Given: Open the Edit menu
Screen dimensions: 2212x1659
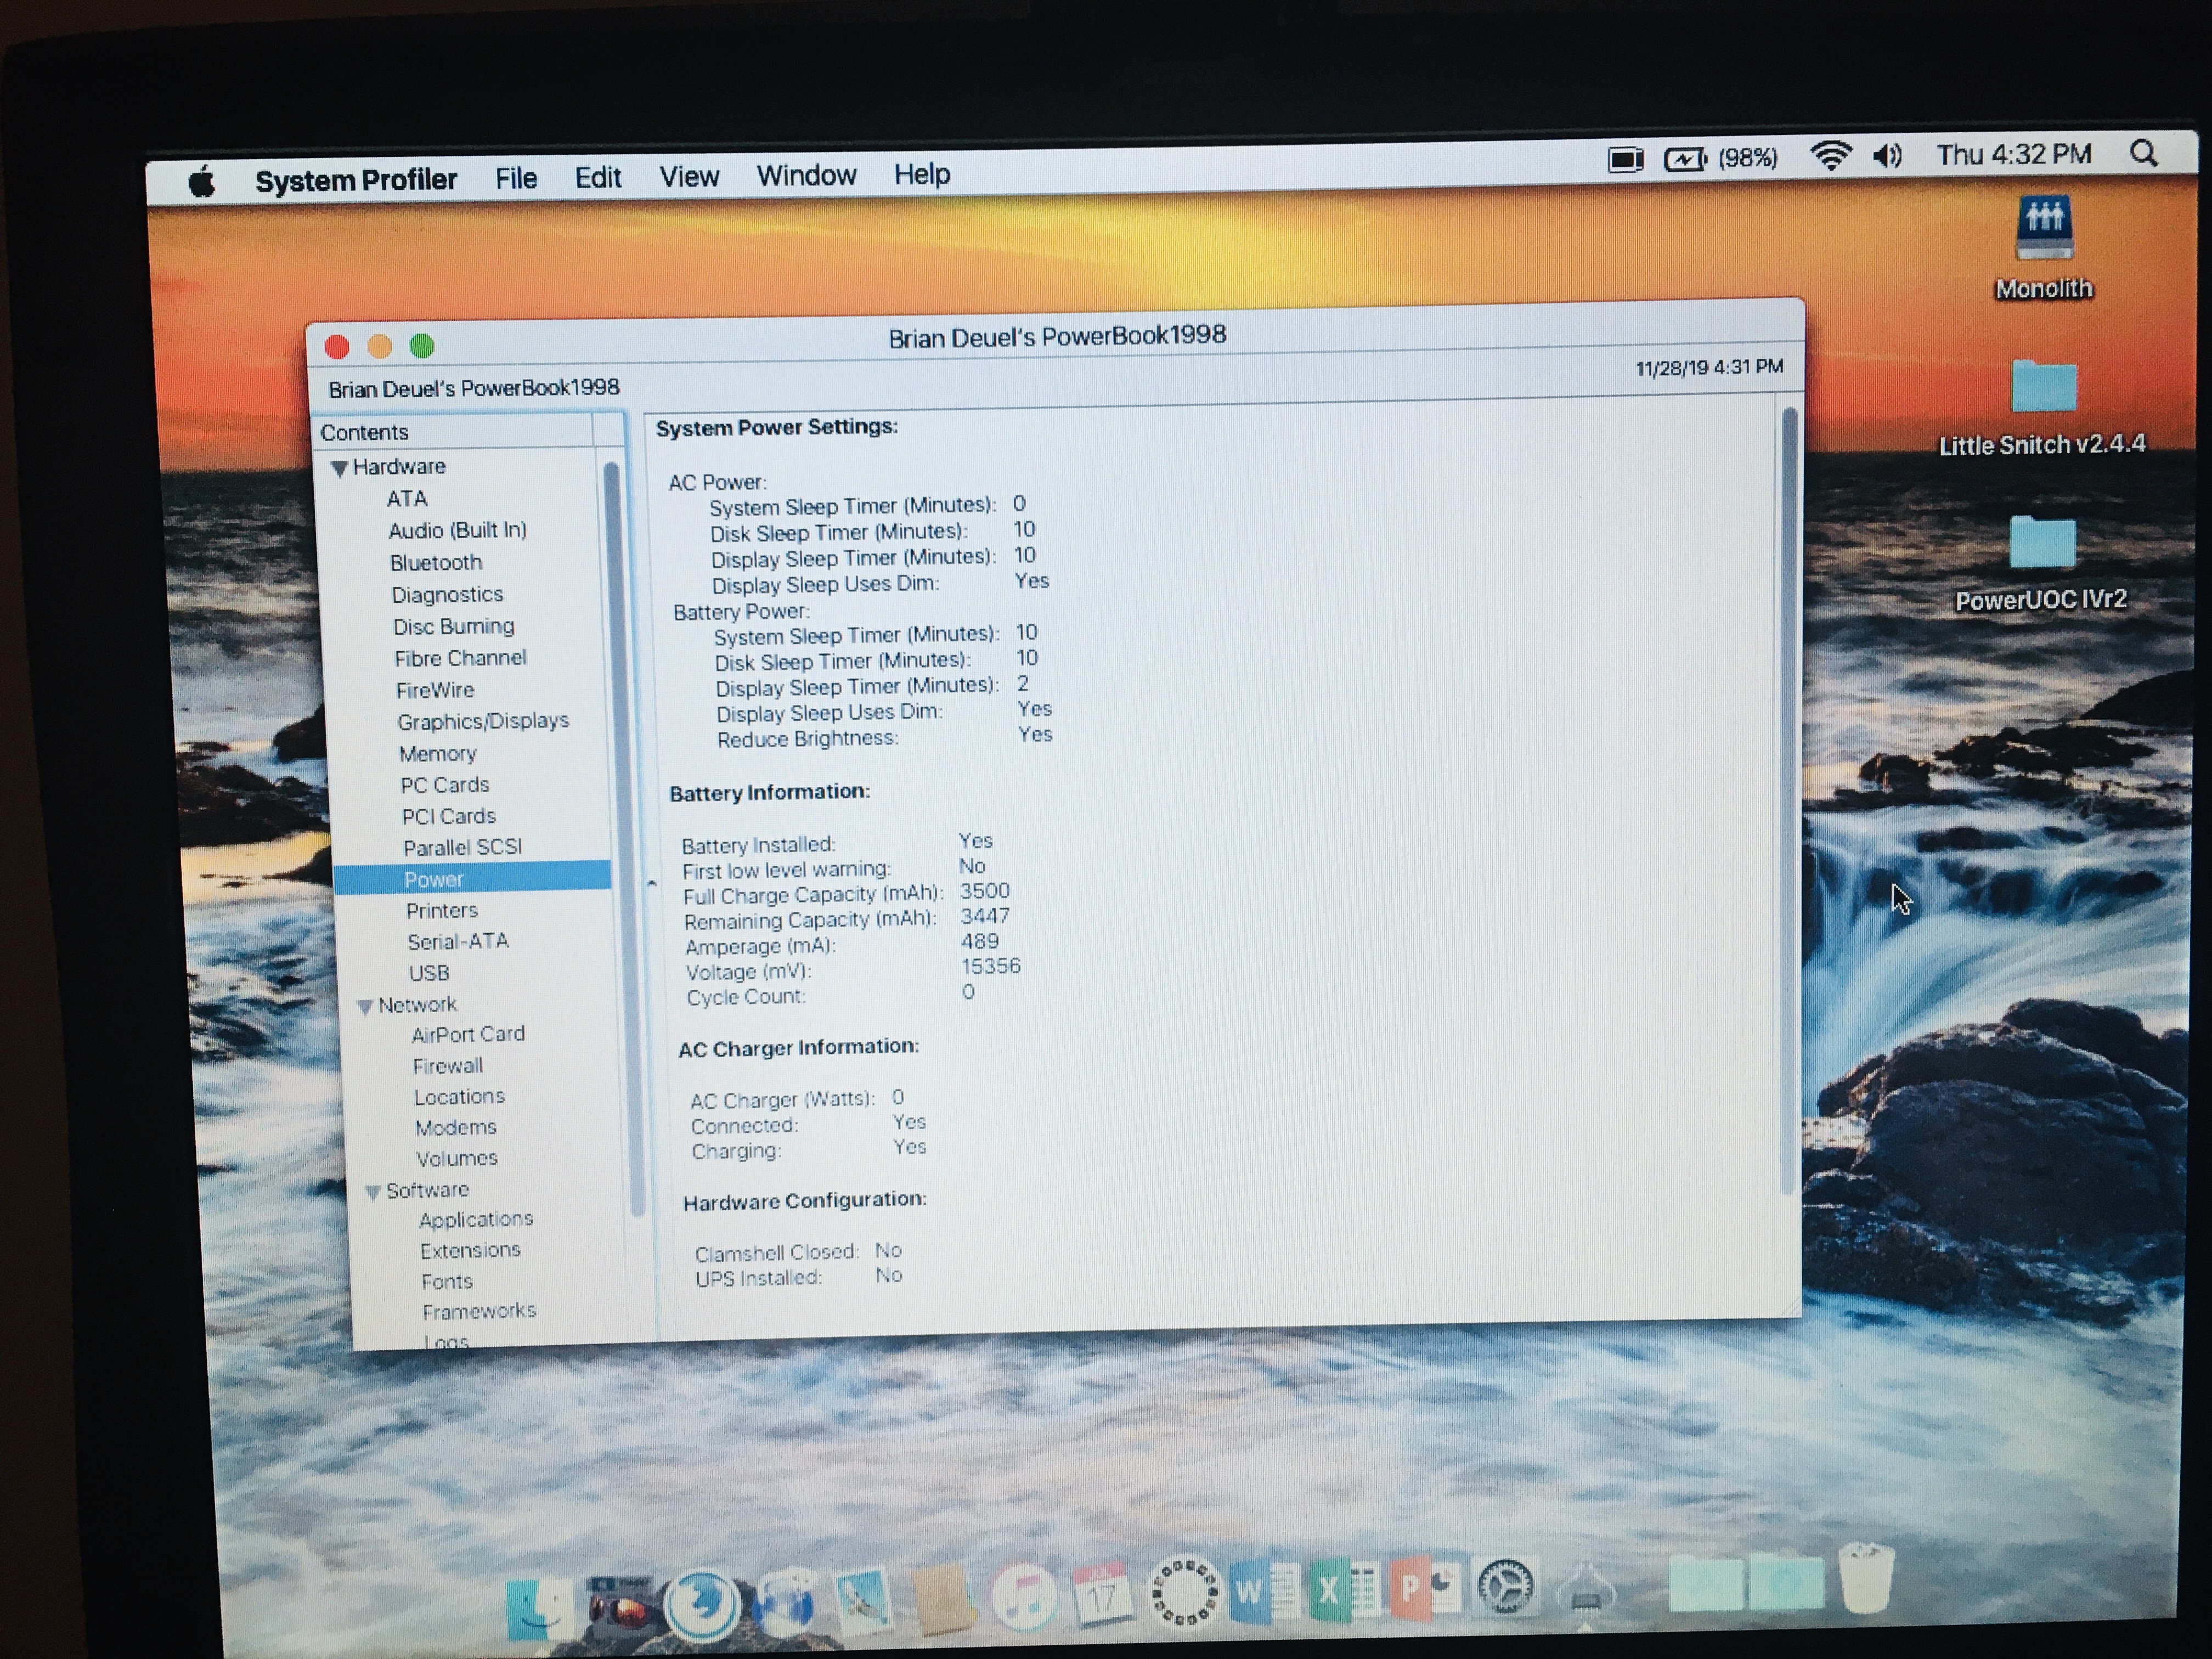Looking at the screenshot, I should (x=598, y=177).
